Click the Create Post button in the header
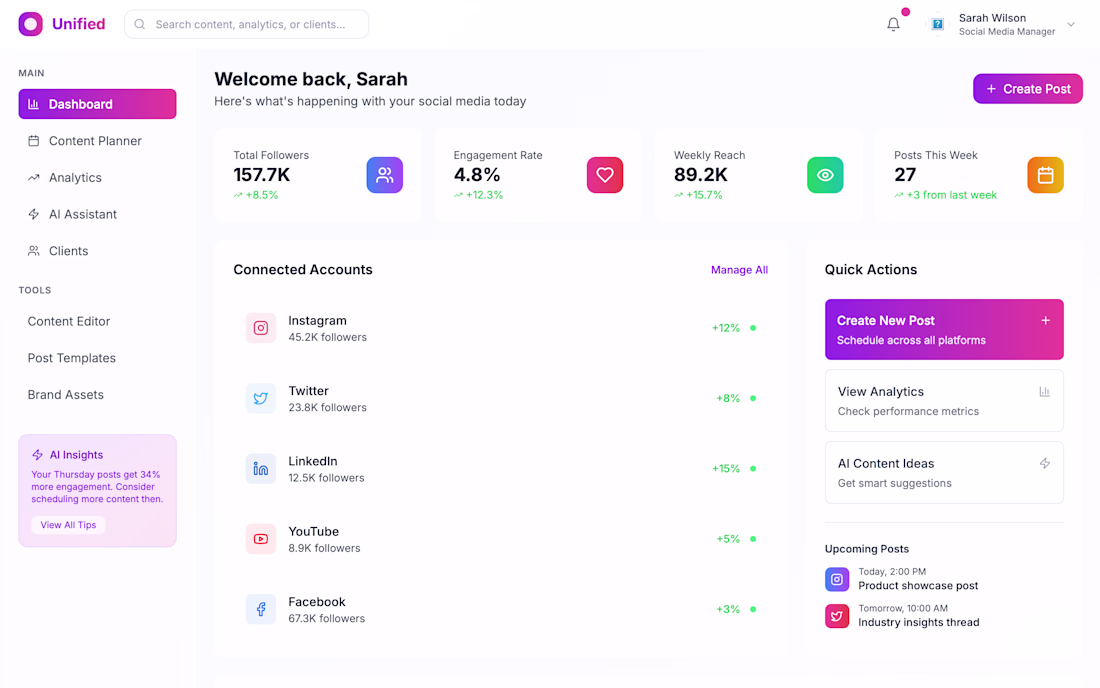Viewport: 1100px width, 688px height. pyautogui.click(x=1028, y=89)
